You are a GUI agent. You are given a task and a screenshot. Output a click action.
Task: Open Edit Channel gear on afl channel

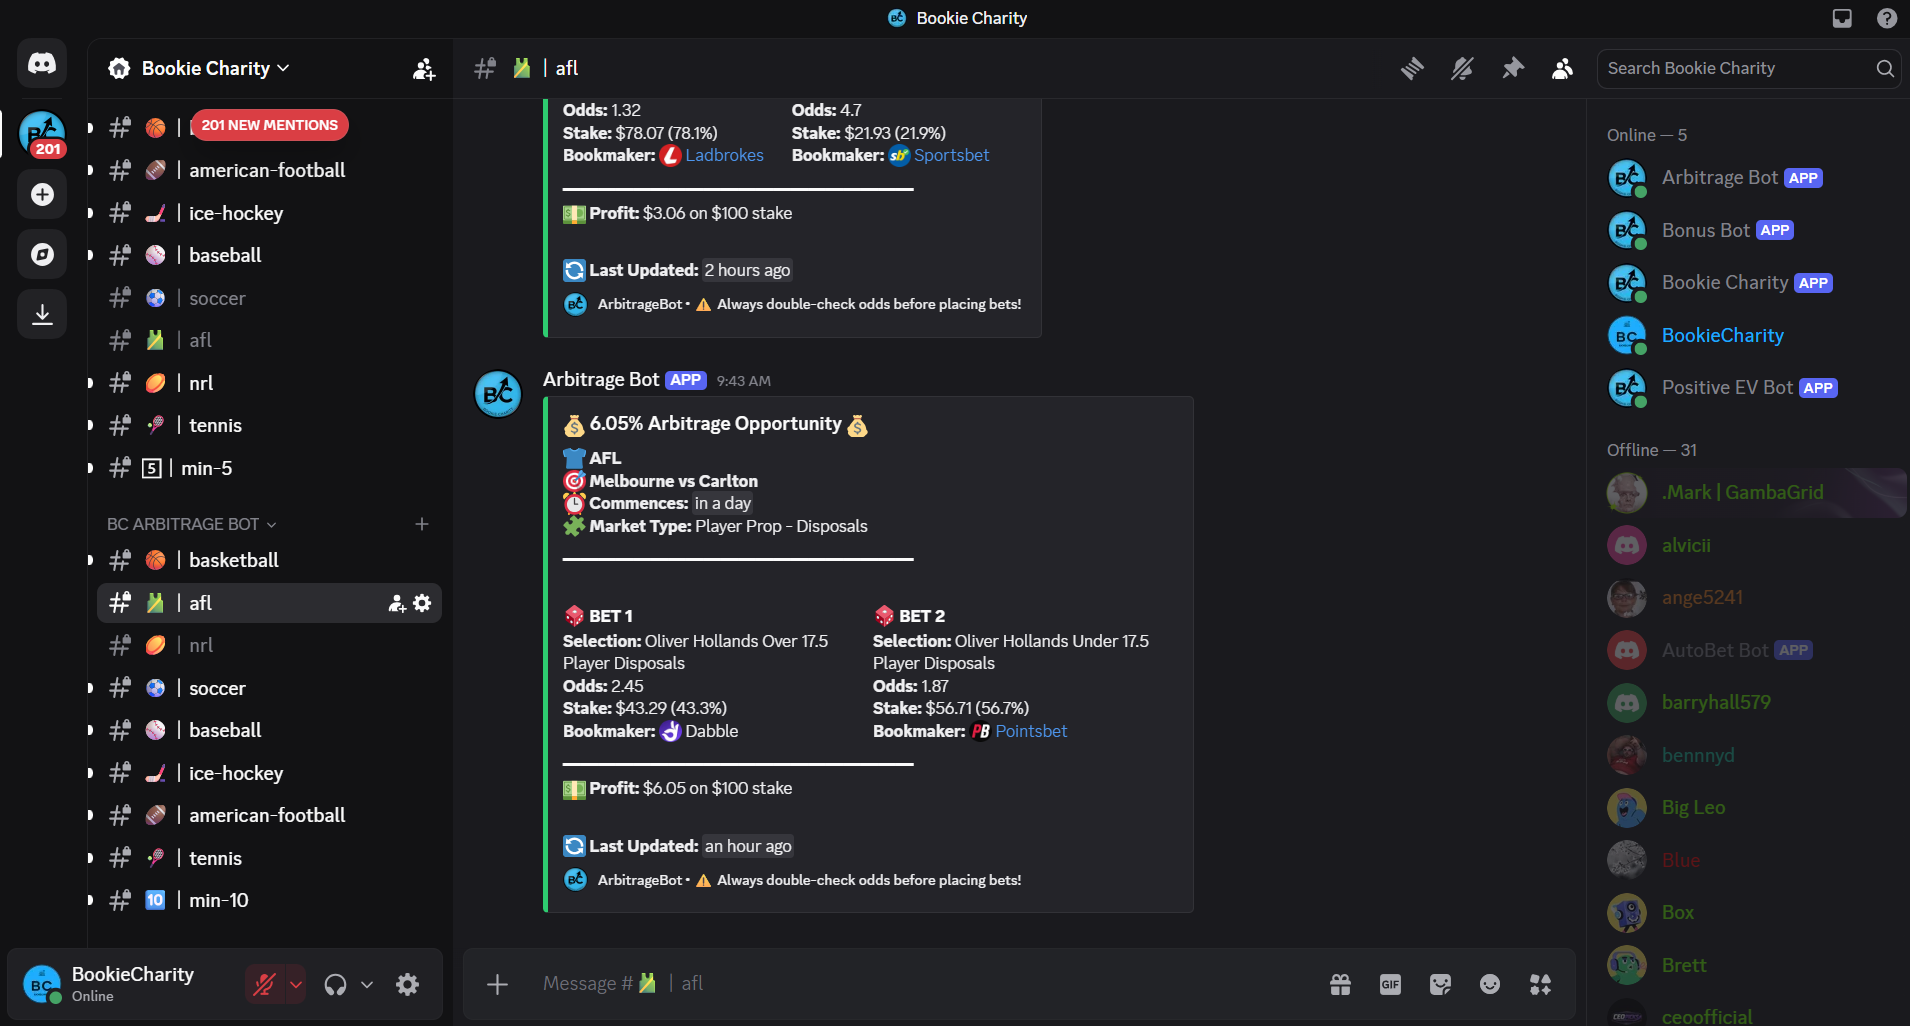tap(422, 603)
